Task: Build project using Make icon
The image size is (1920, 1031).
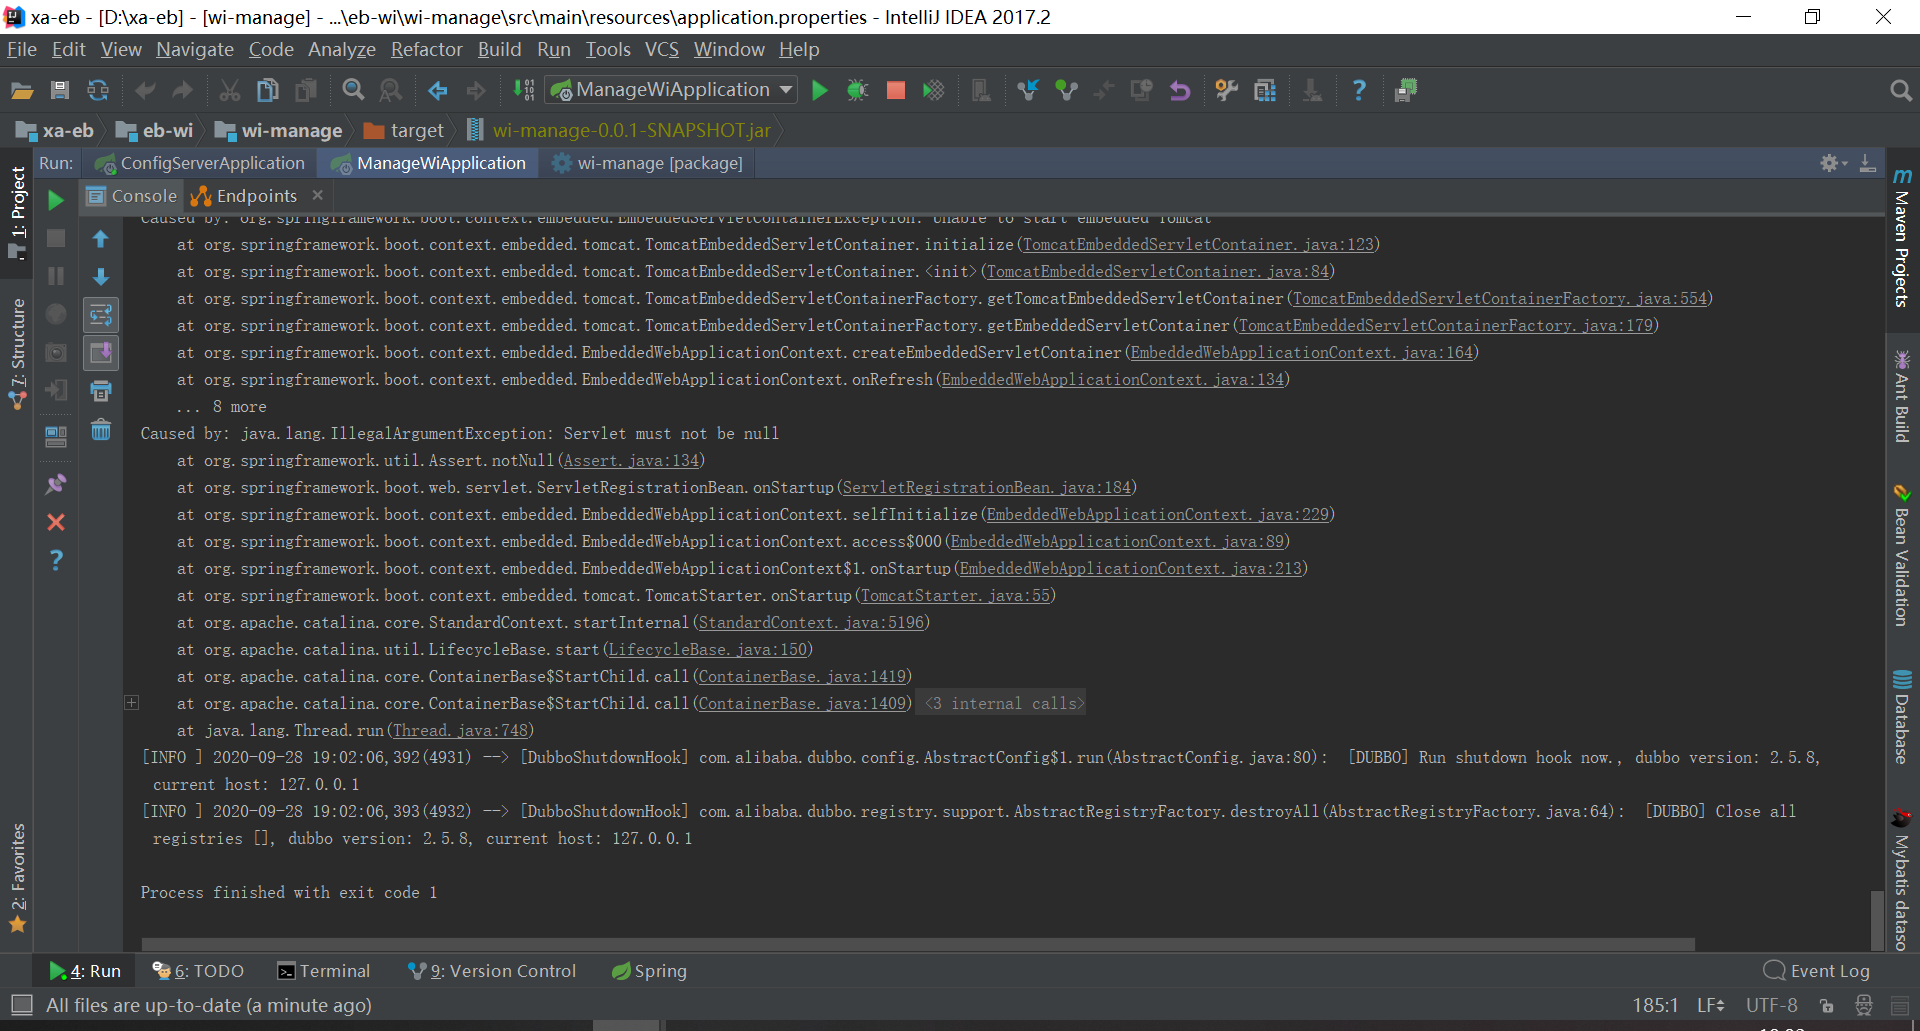Action: pyautogui.click(x=524, y=90)
